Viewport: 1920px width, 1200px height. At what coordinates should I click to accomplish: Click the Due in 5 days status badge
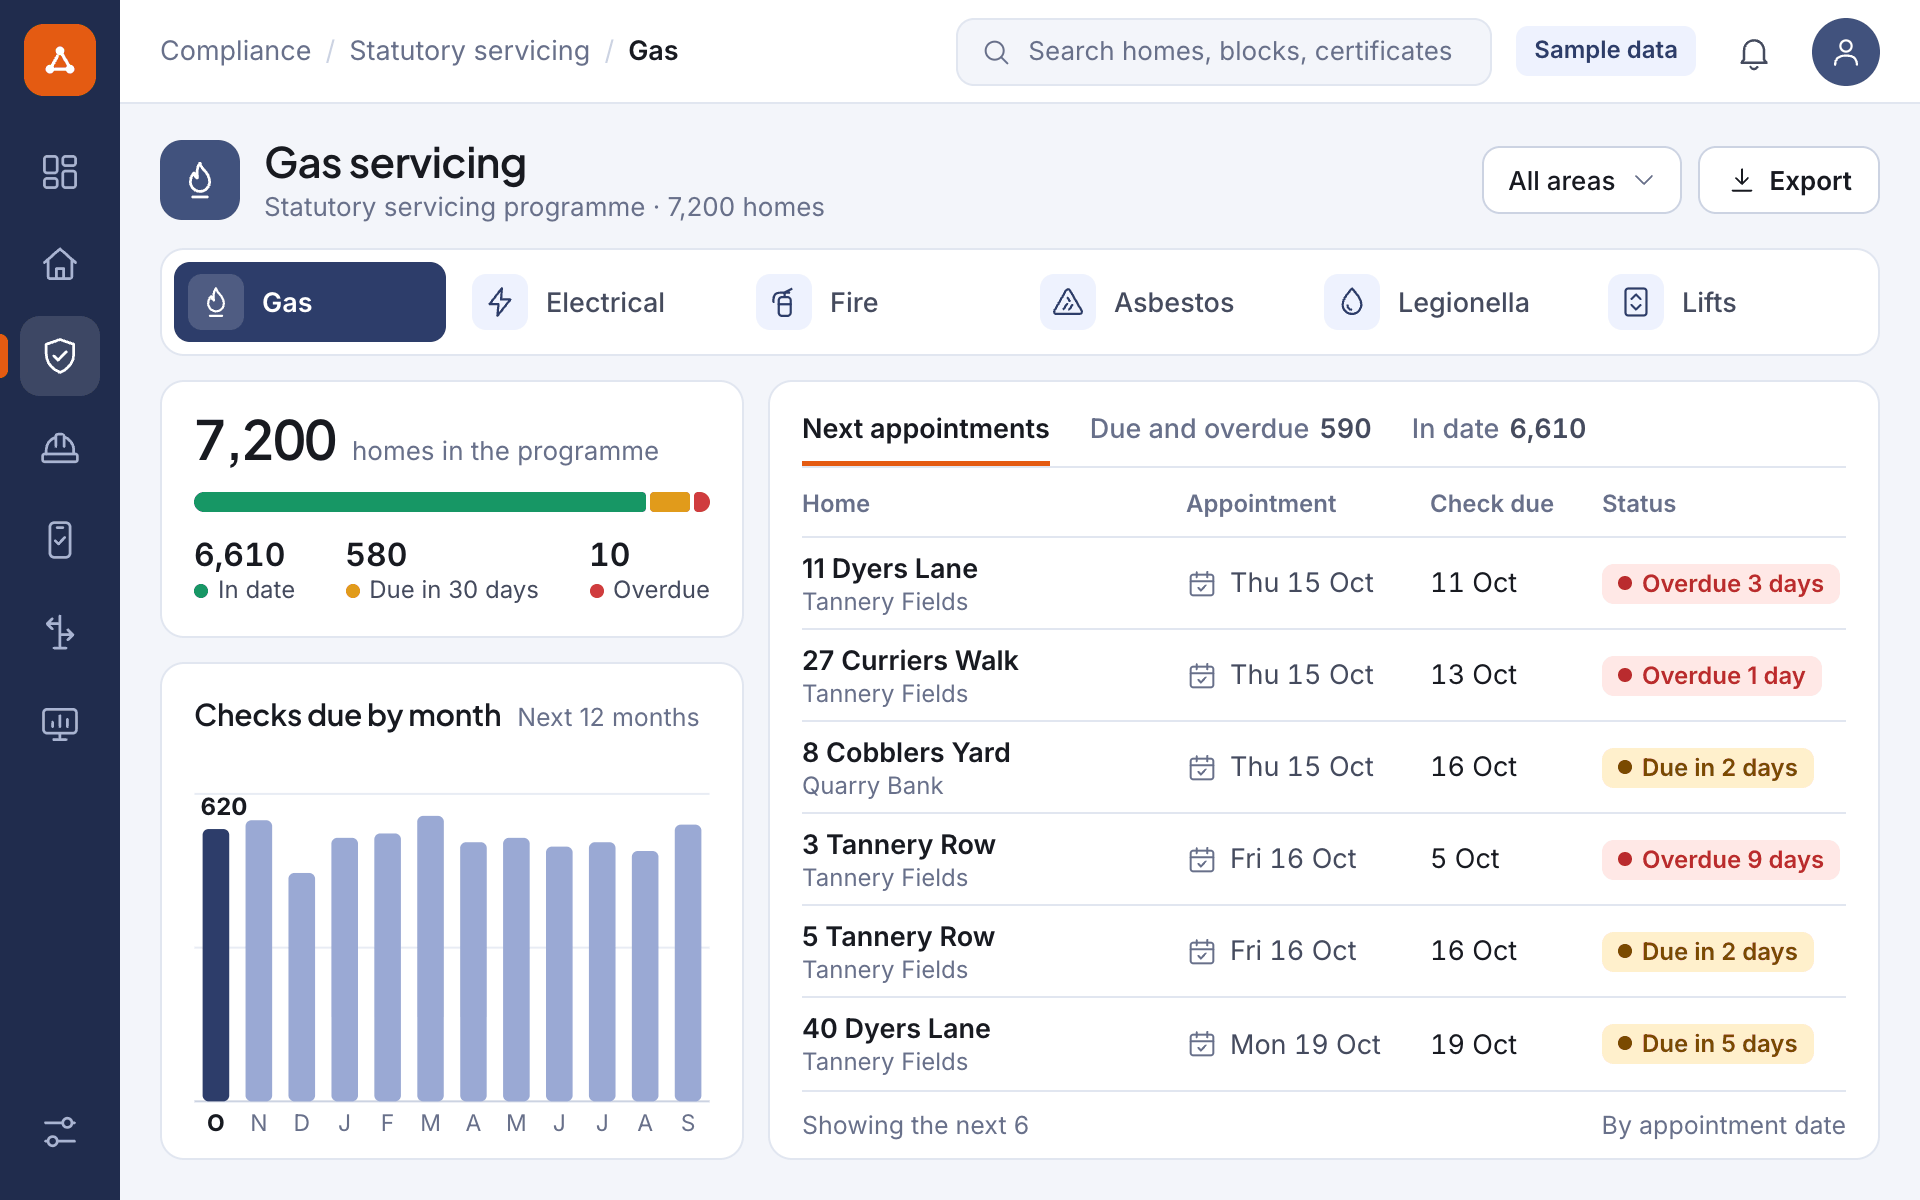coord(1707,1044)
